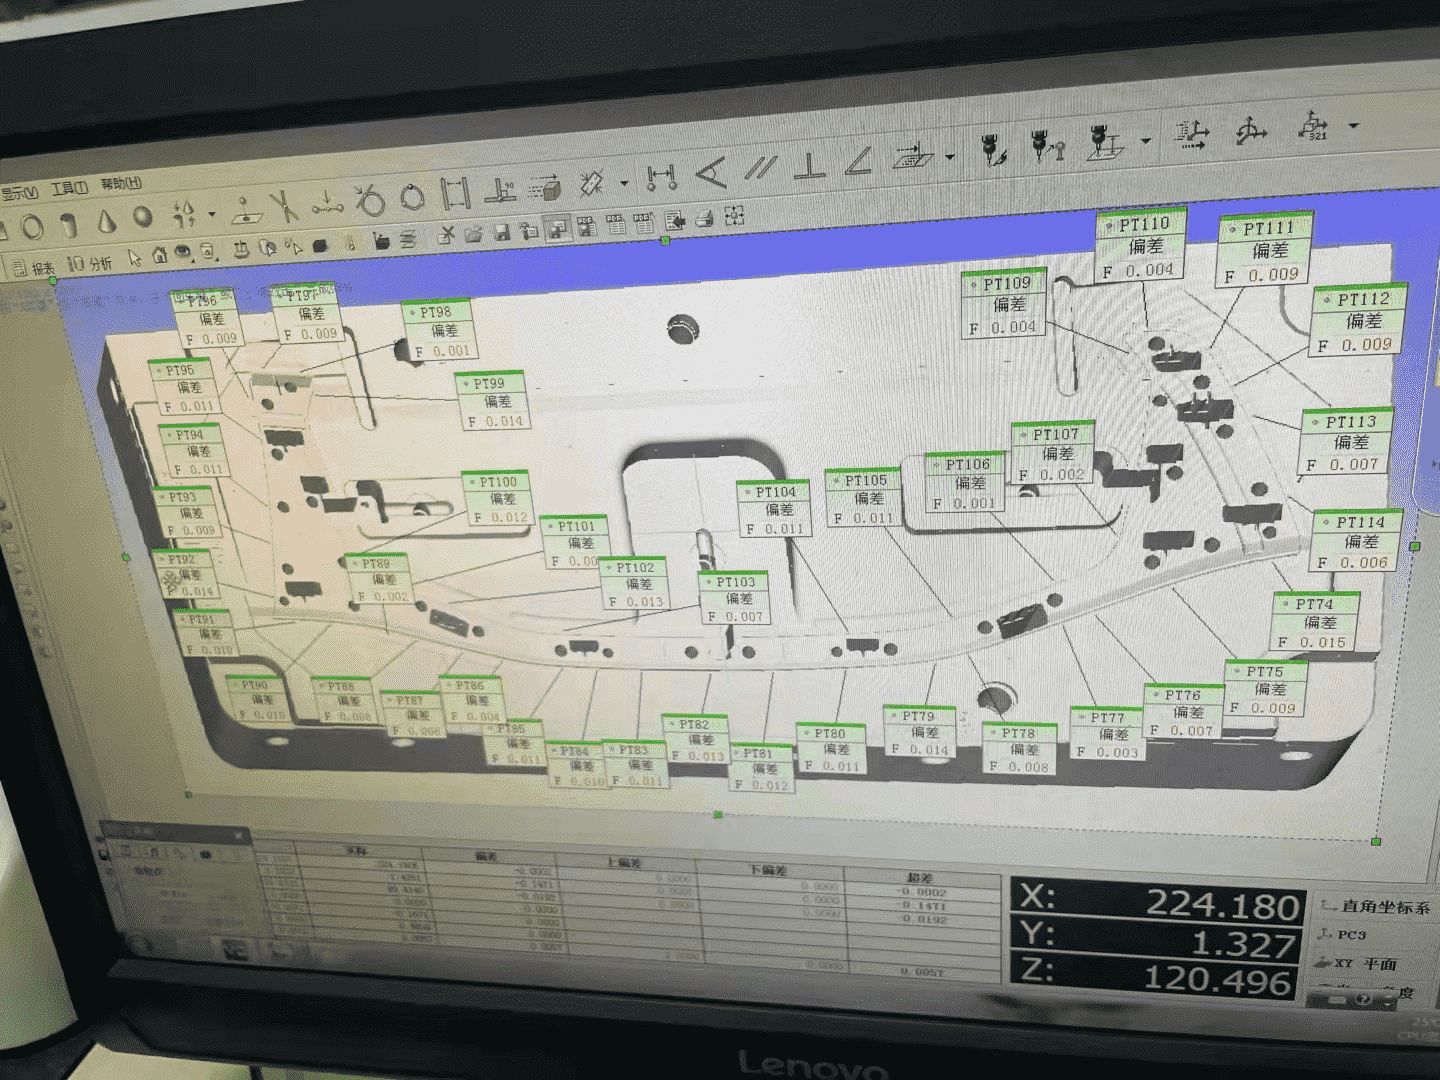The height and width of the screenshot is (1080, 1440).
Task: Open the 工具(T) menu
Action: [69, 188]
